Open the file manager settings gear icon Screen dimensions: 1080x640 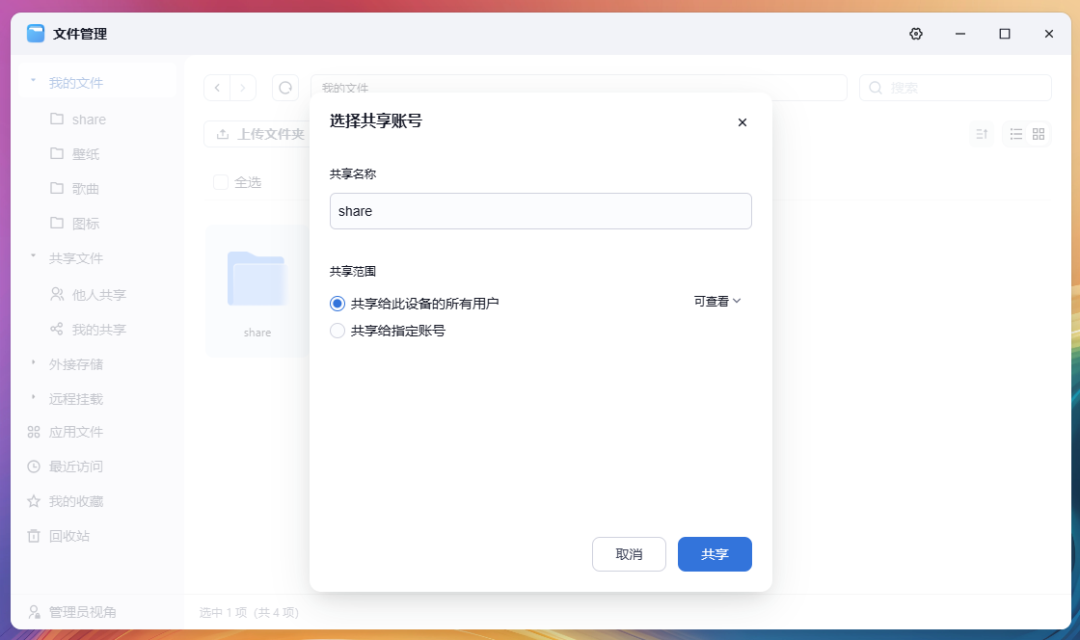pos(915,34)
